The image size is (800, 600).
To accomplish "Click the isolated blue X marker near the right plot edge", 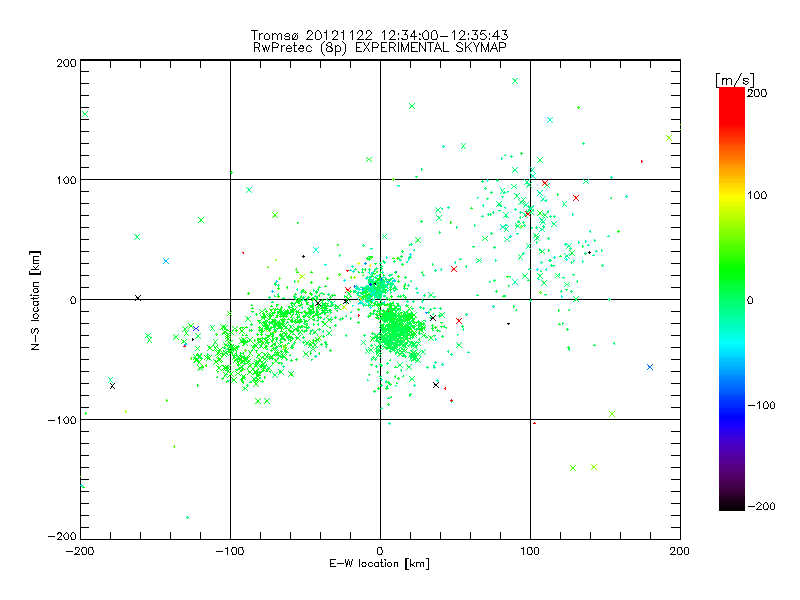I will (649, 367).
